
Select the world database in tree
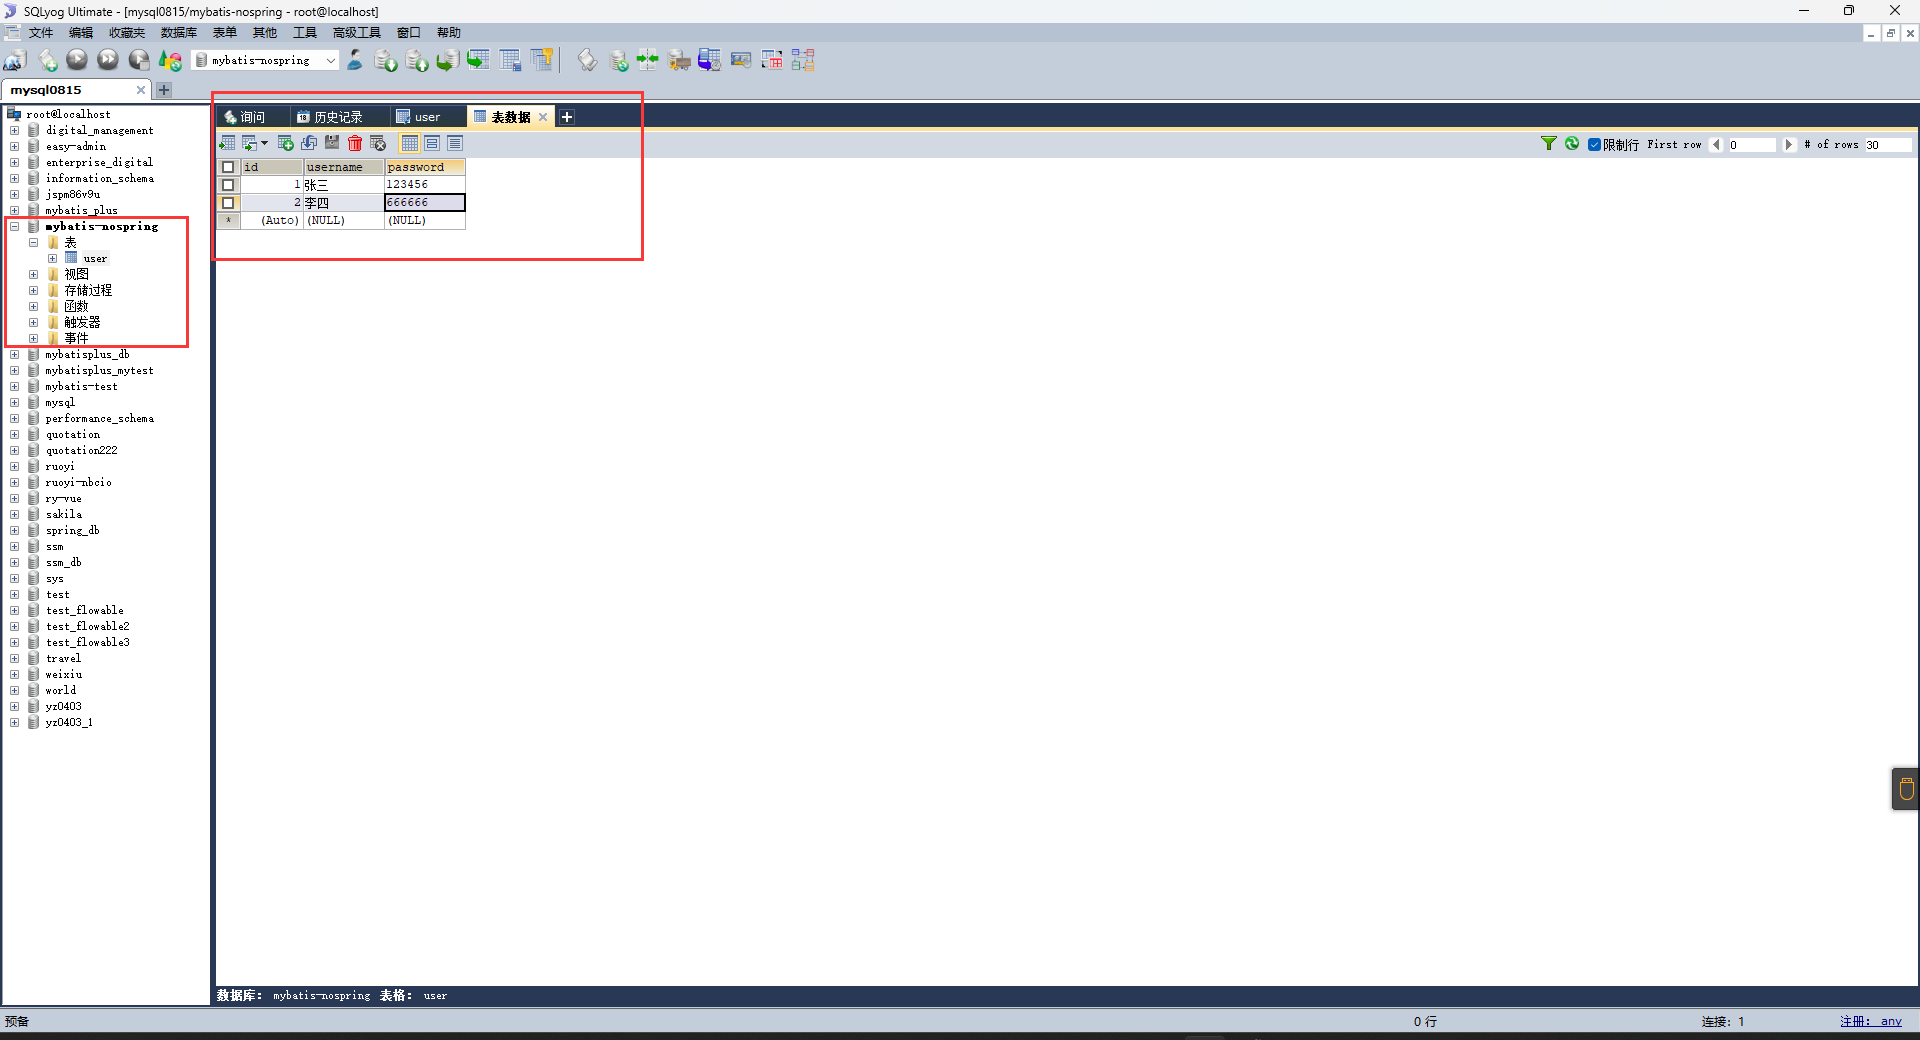click(60, 691)
